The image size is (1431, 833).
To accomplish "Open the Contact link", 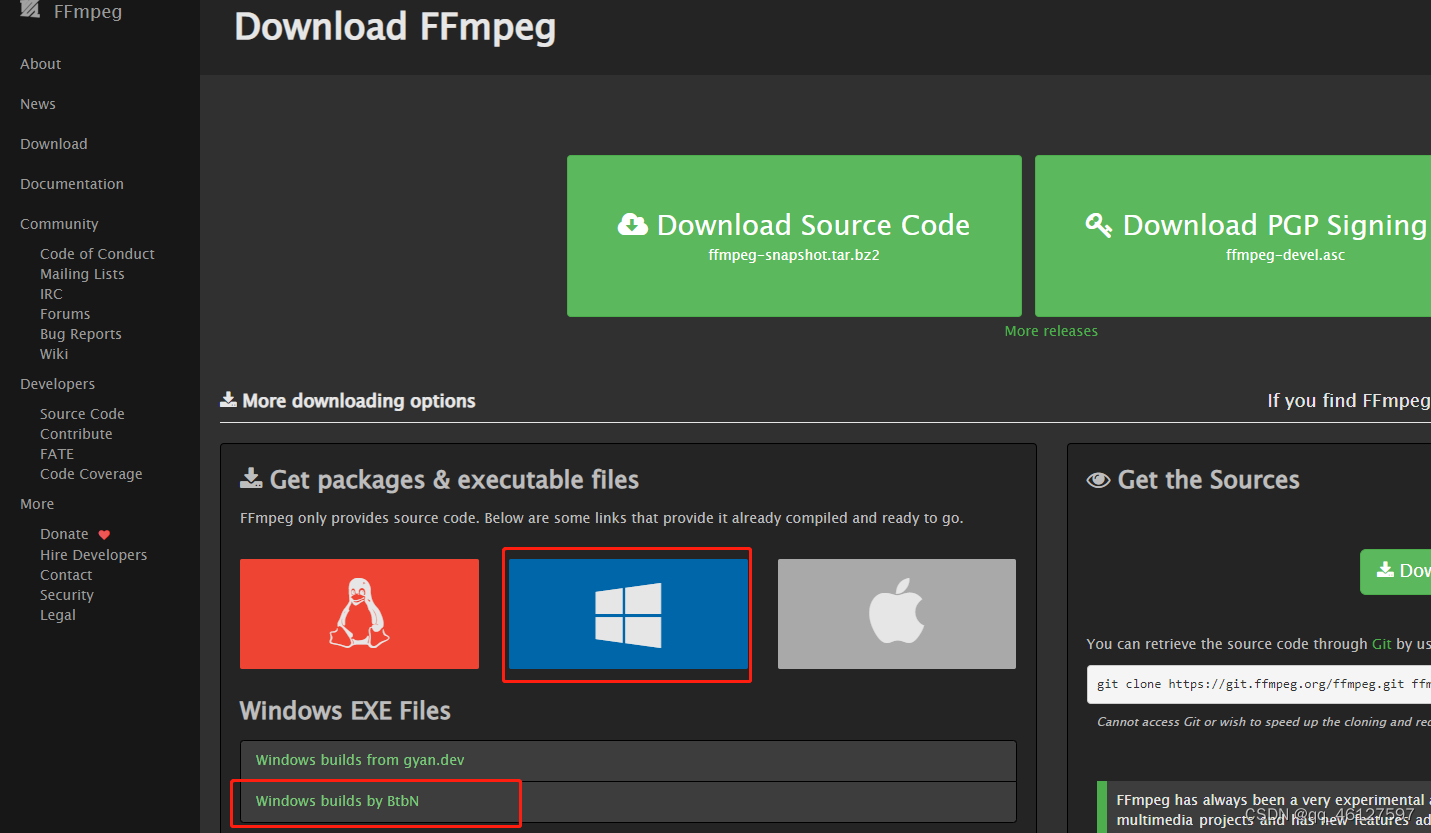I will point(66,575).
